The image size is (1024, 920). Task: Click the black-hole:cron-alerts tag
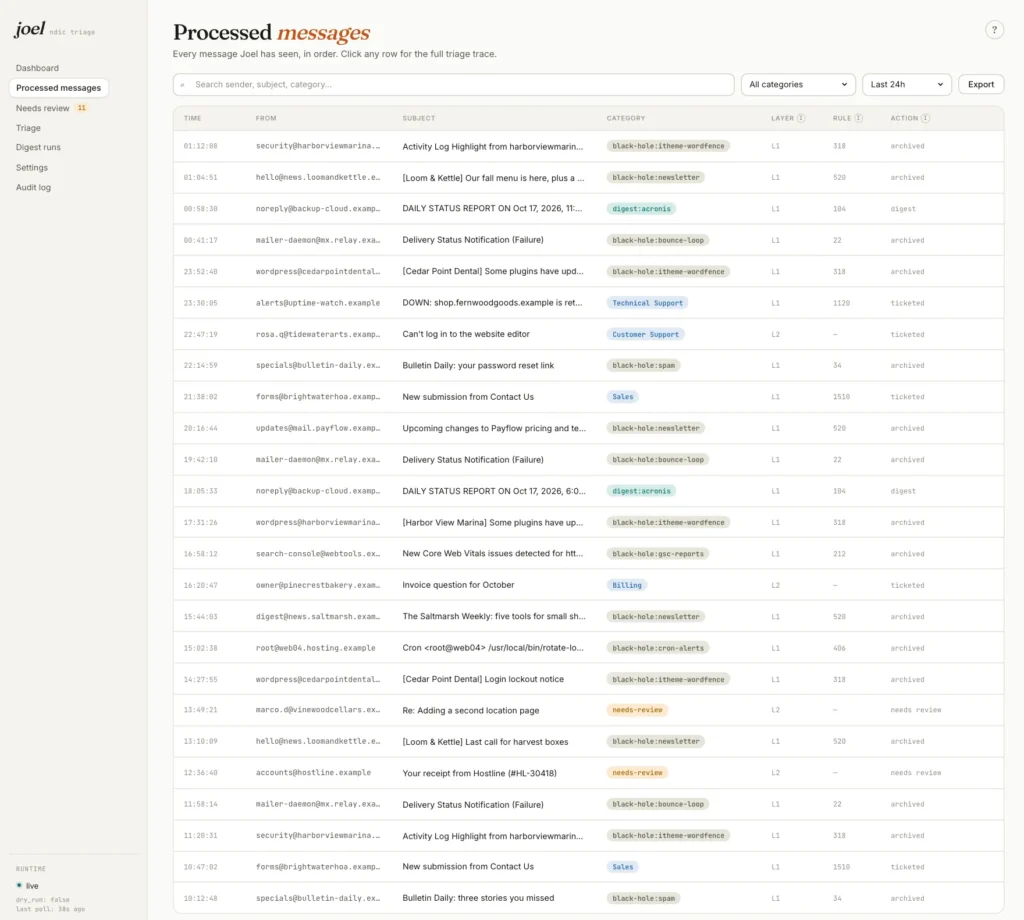(x=658, y=648)
